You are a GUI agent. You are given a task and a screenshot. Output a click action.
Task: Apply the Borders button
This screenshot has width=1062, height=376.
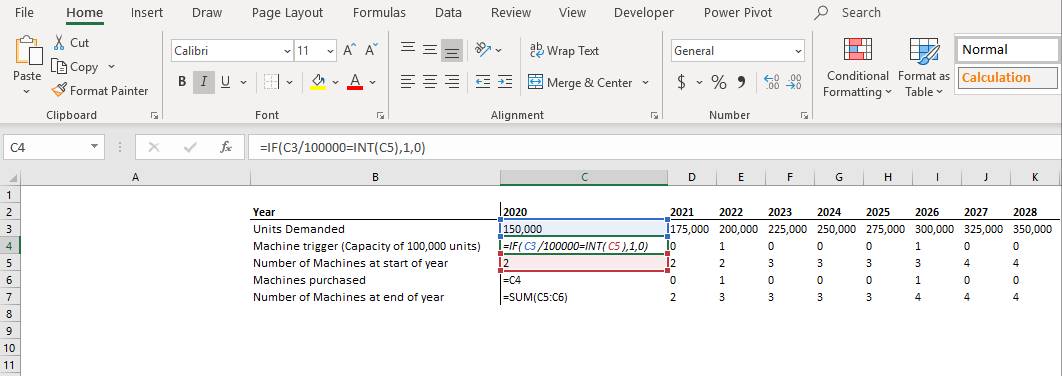[x=272, y=82]
